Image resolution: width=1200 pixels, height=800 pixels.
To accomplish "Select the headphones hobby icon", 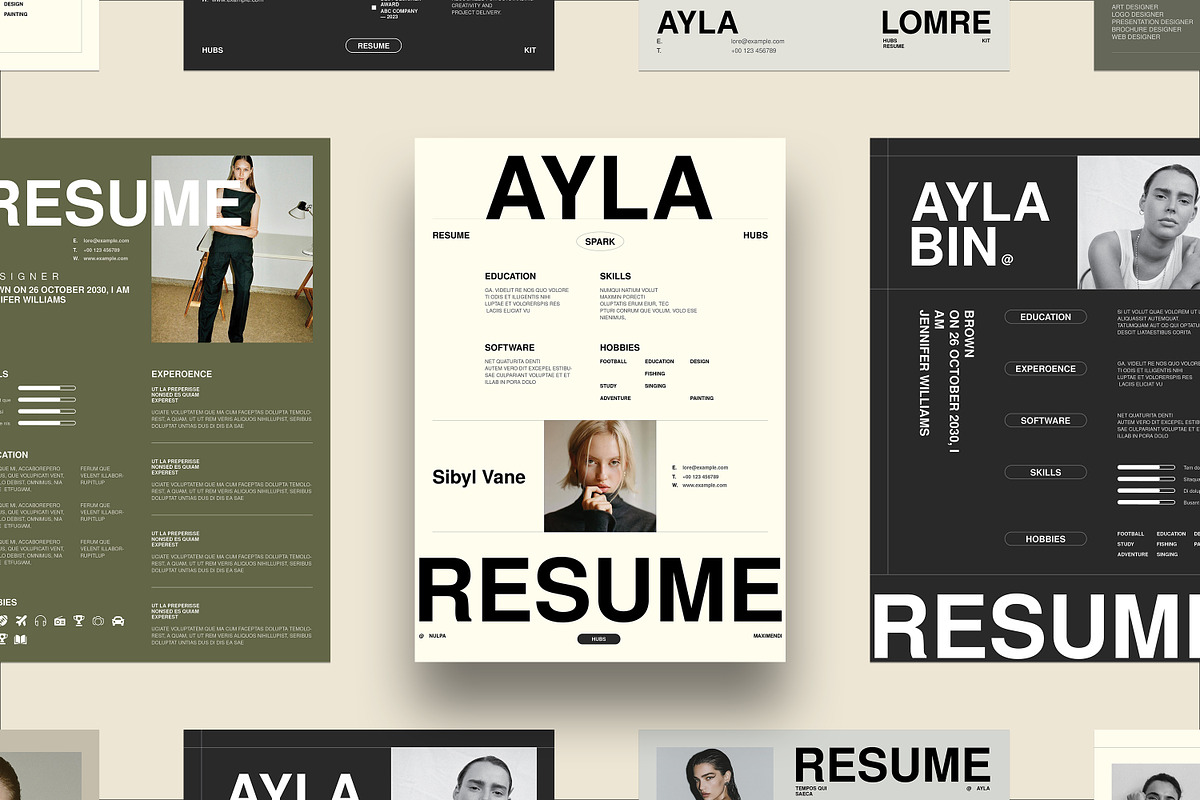I will pos(41,621).
